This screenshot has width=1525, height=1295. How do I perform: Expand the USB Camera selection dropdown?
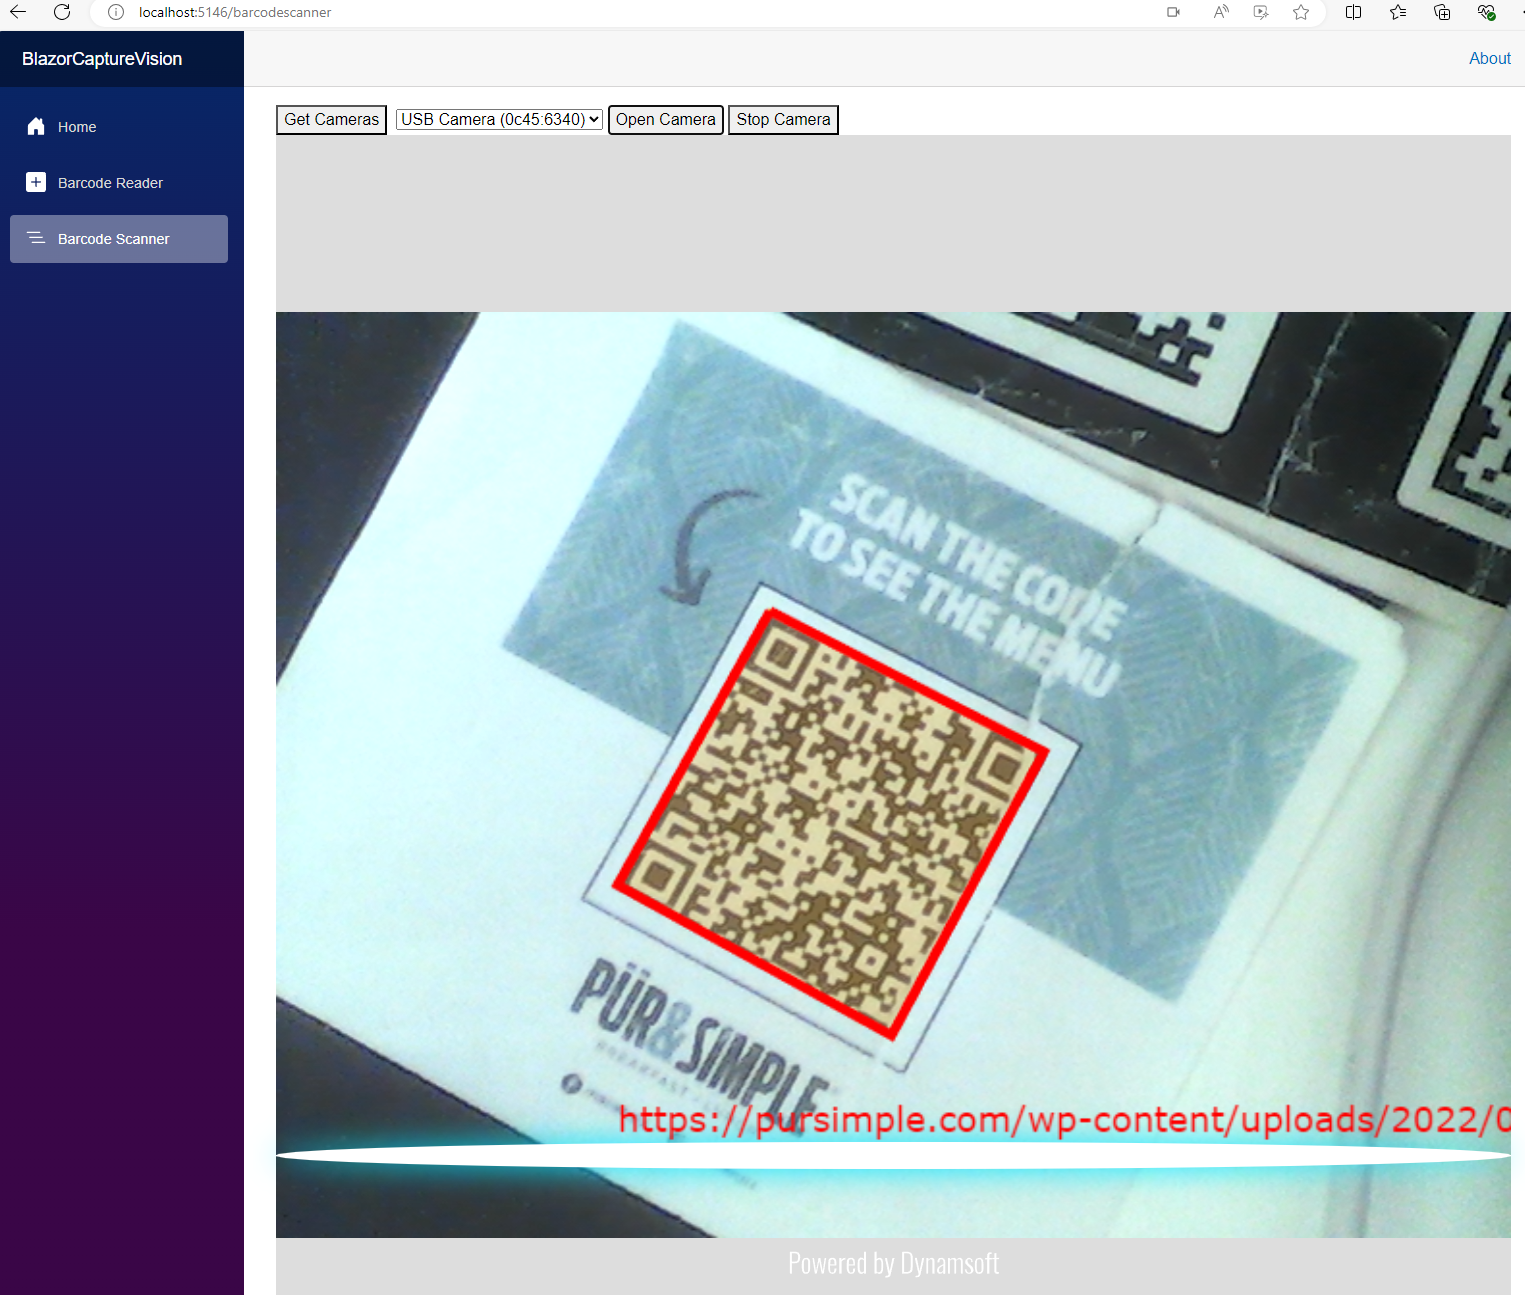pos(499,119)
